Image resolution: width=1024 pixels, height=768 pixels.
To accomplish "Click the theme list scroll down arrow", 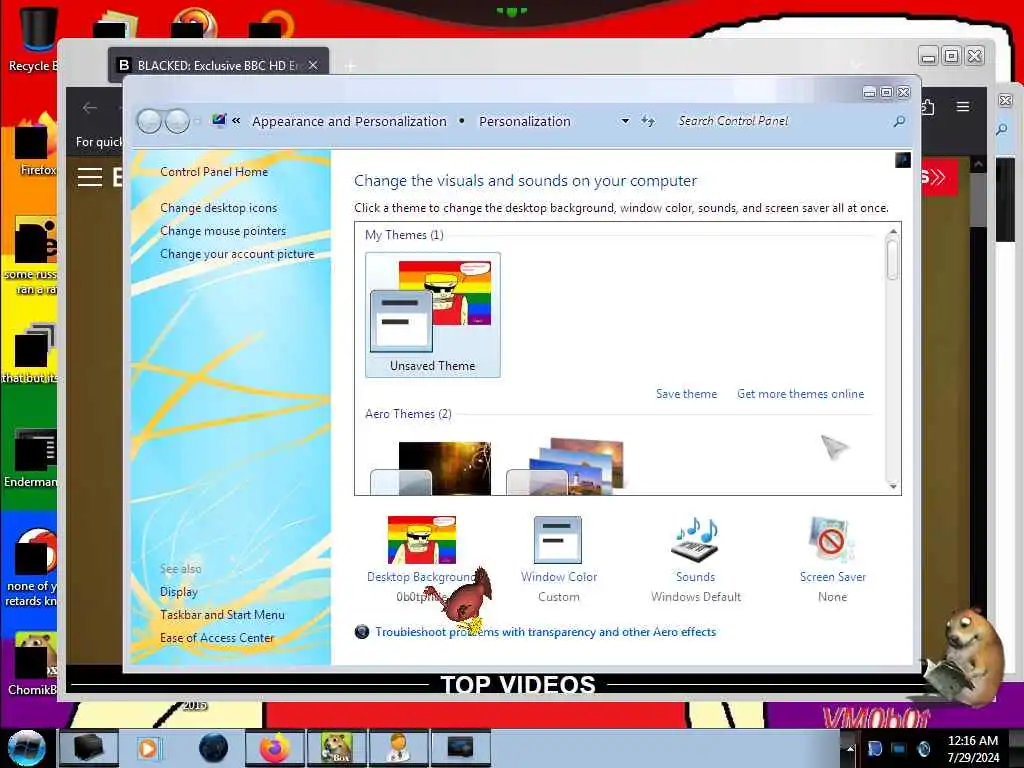I will [893, 487].
